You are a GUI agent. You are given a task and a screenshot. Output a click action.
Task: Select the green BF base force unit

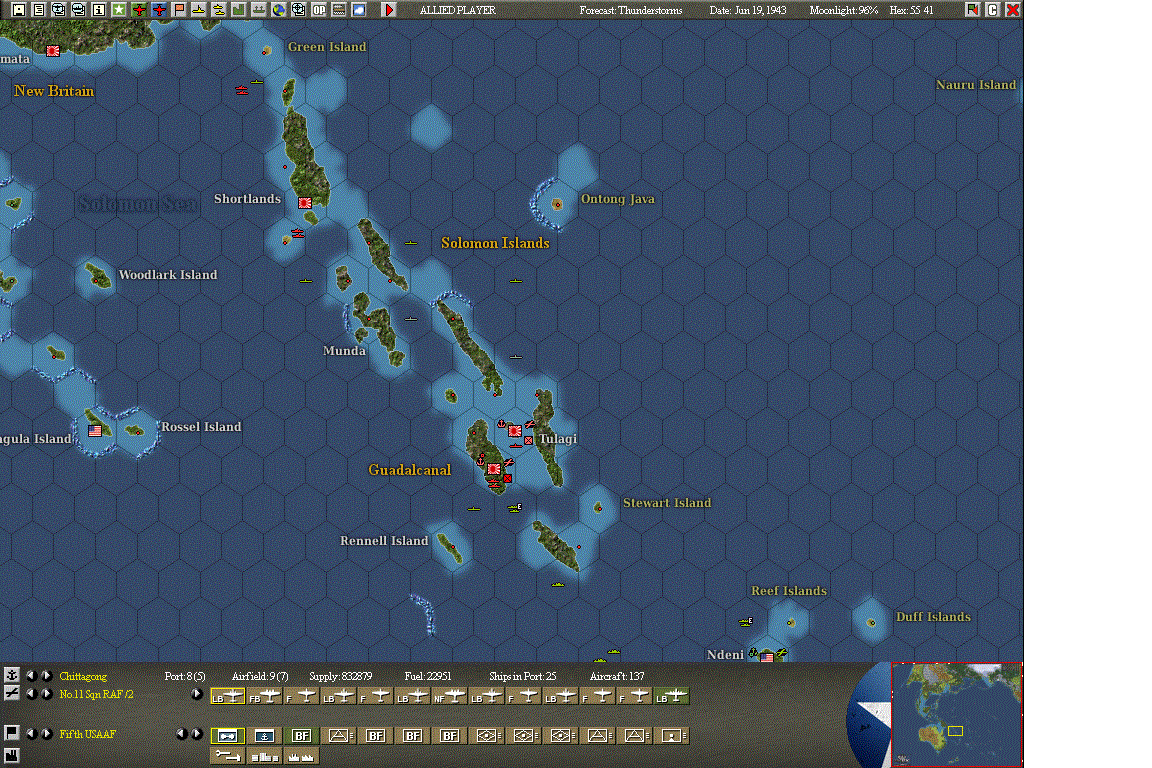click(301, 735)
